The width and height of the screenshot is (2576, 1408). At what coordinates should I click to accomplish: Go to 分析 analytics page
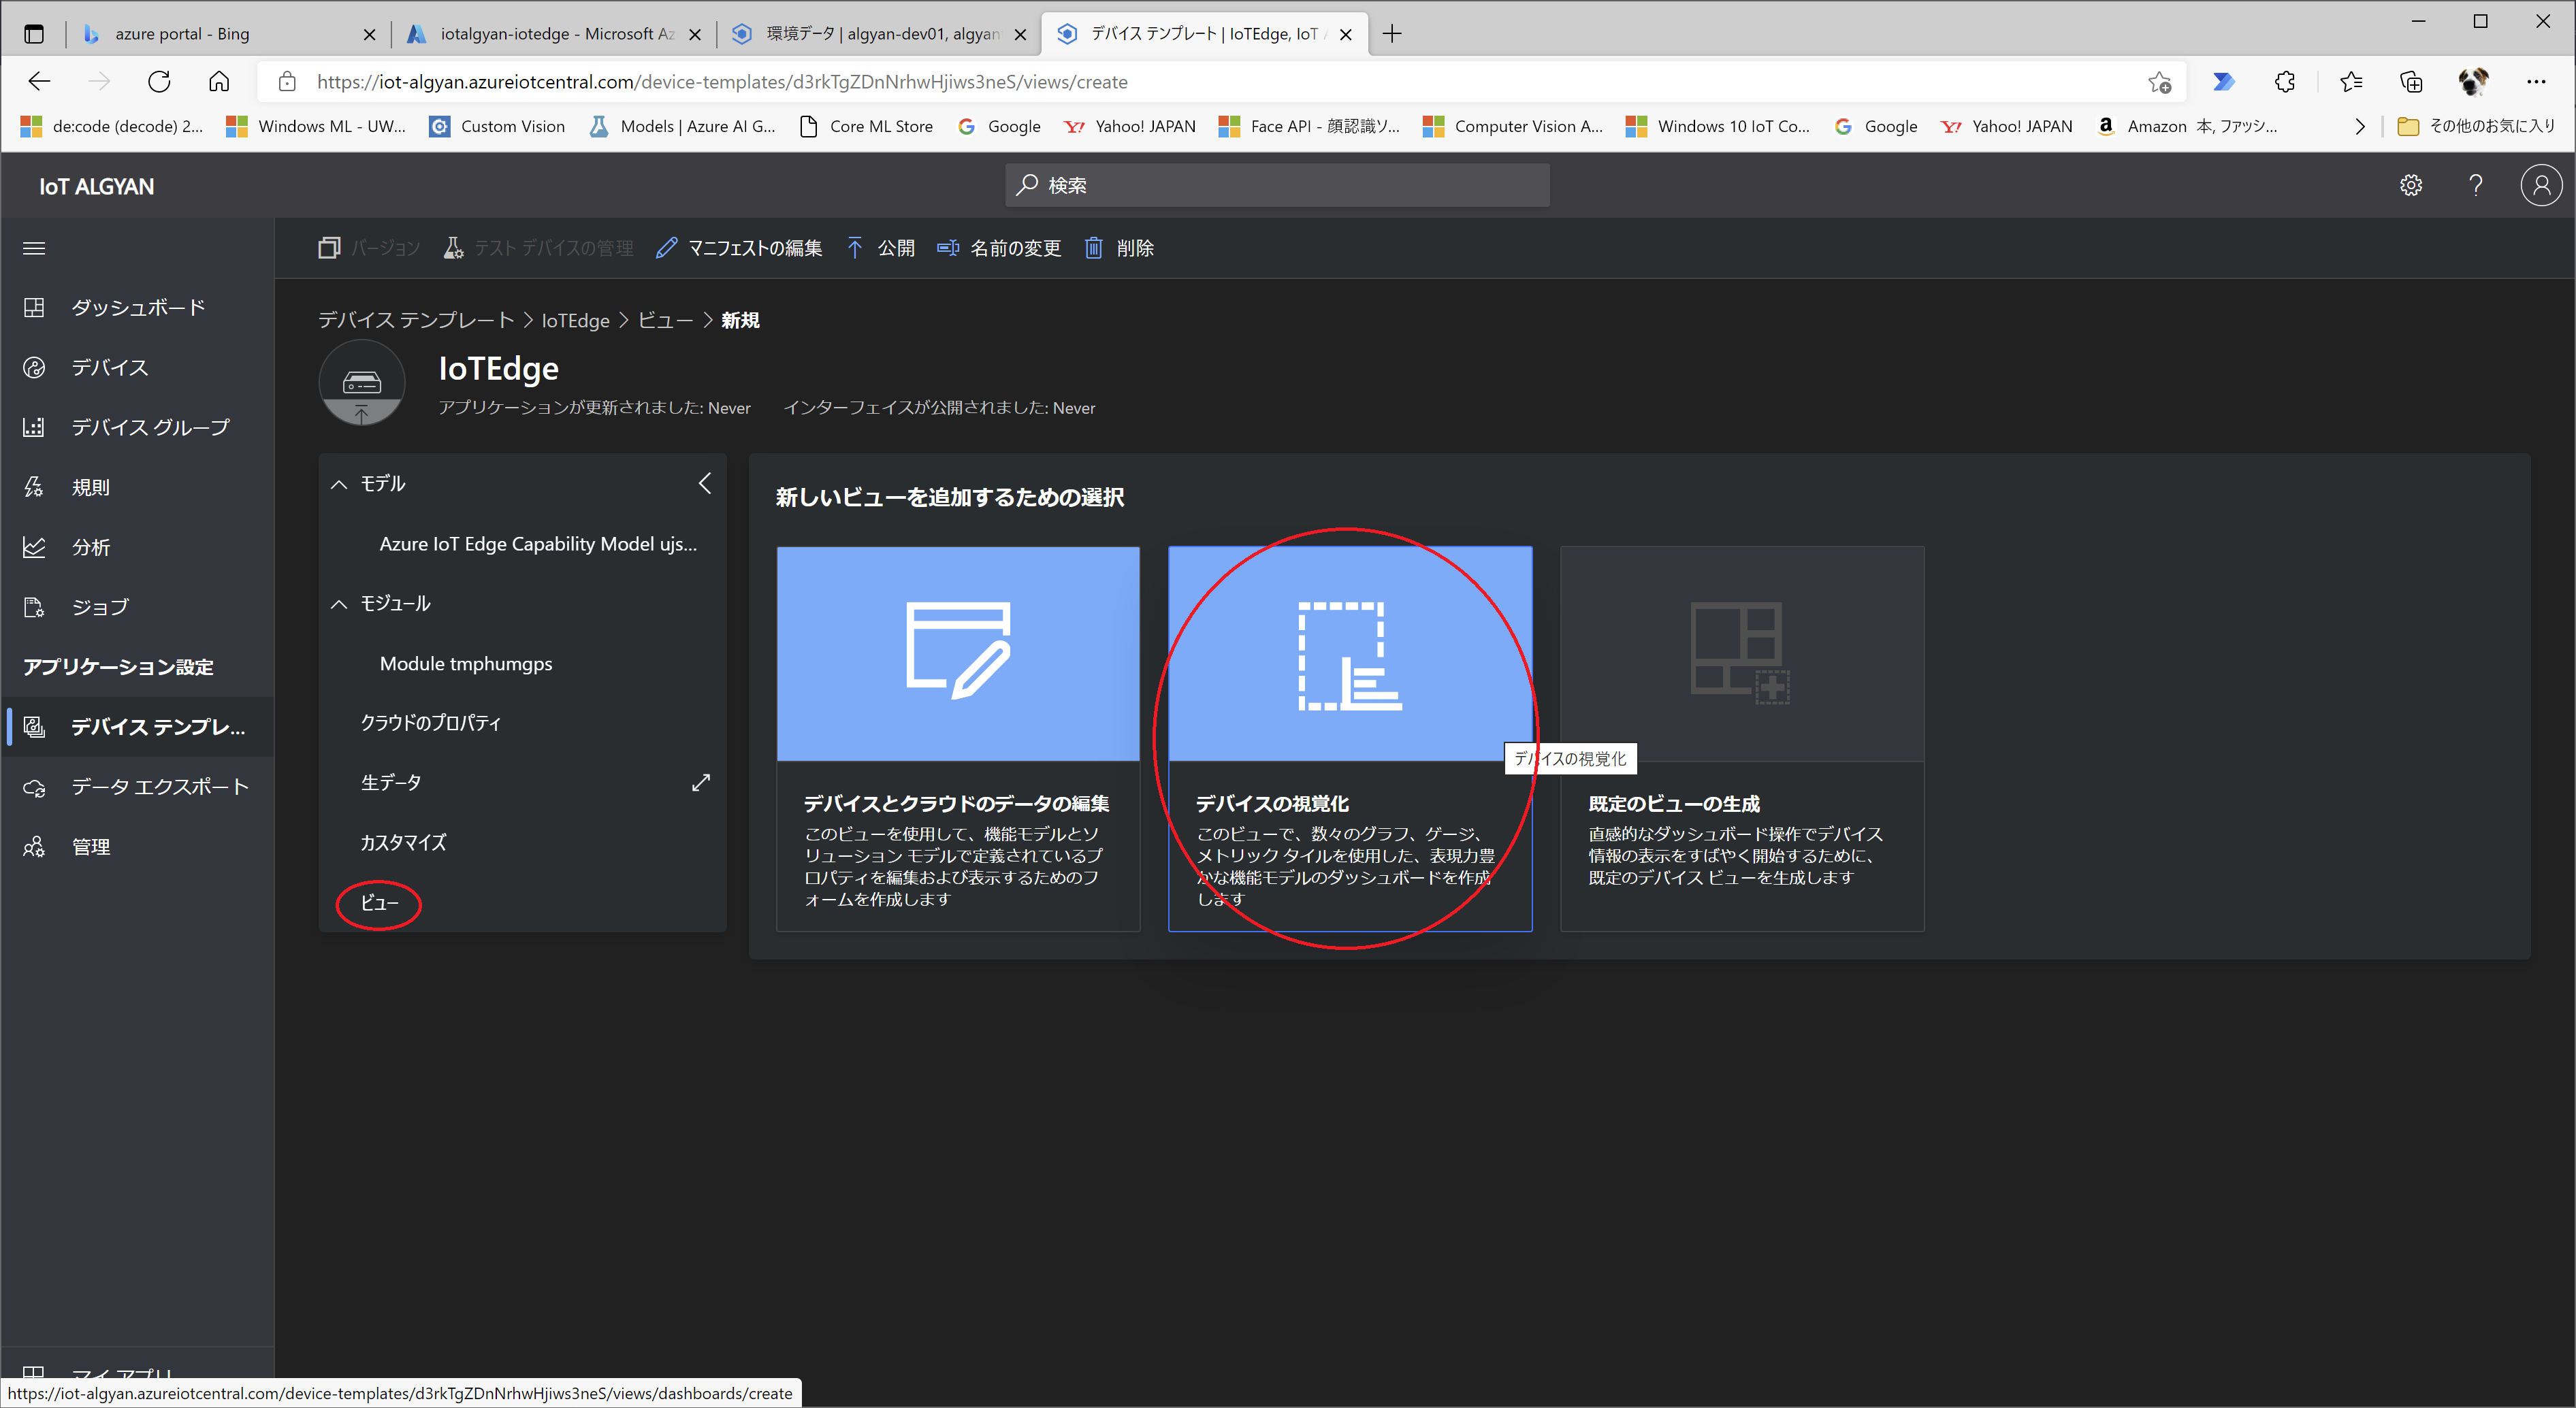90,547
